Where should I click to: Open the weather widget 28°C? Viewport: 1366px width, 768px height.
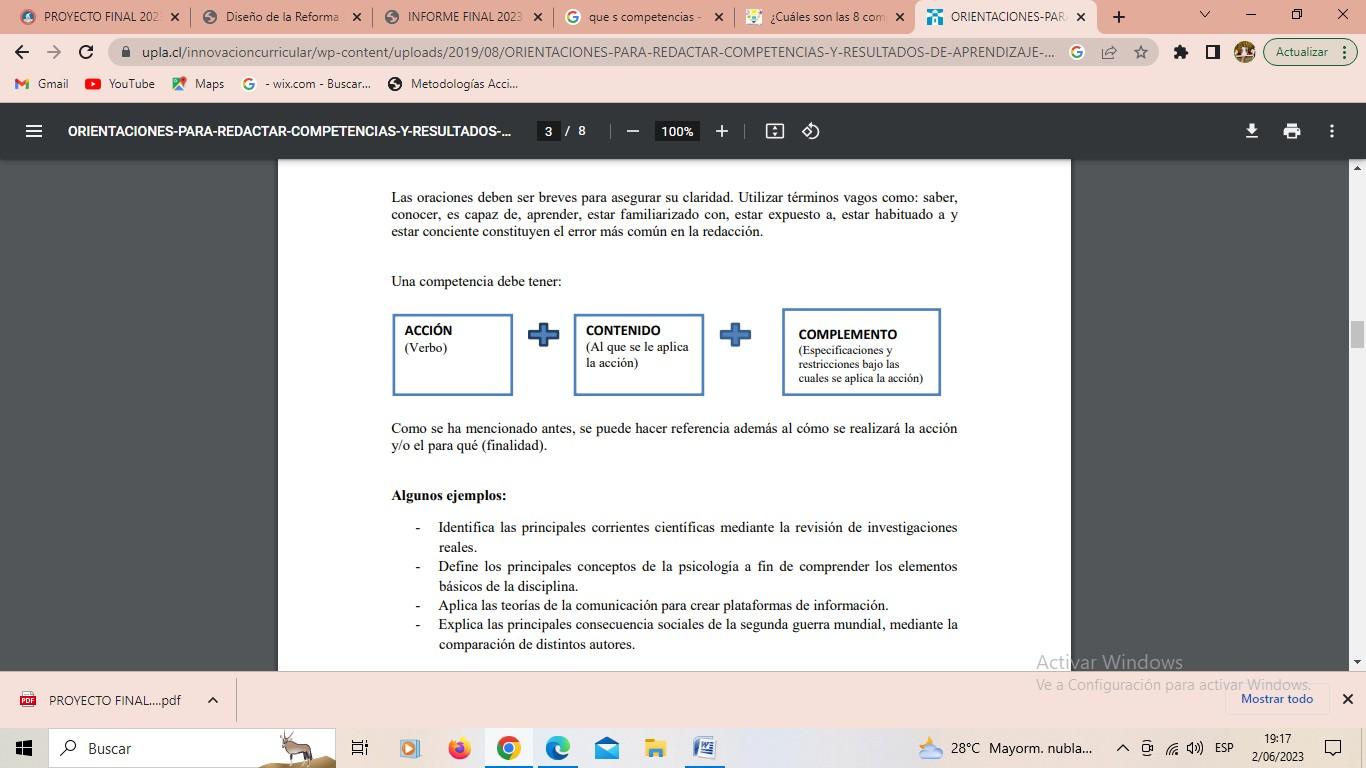pos(1005,748)
